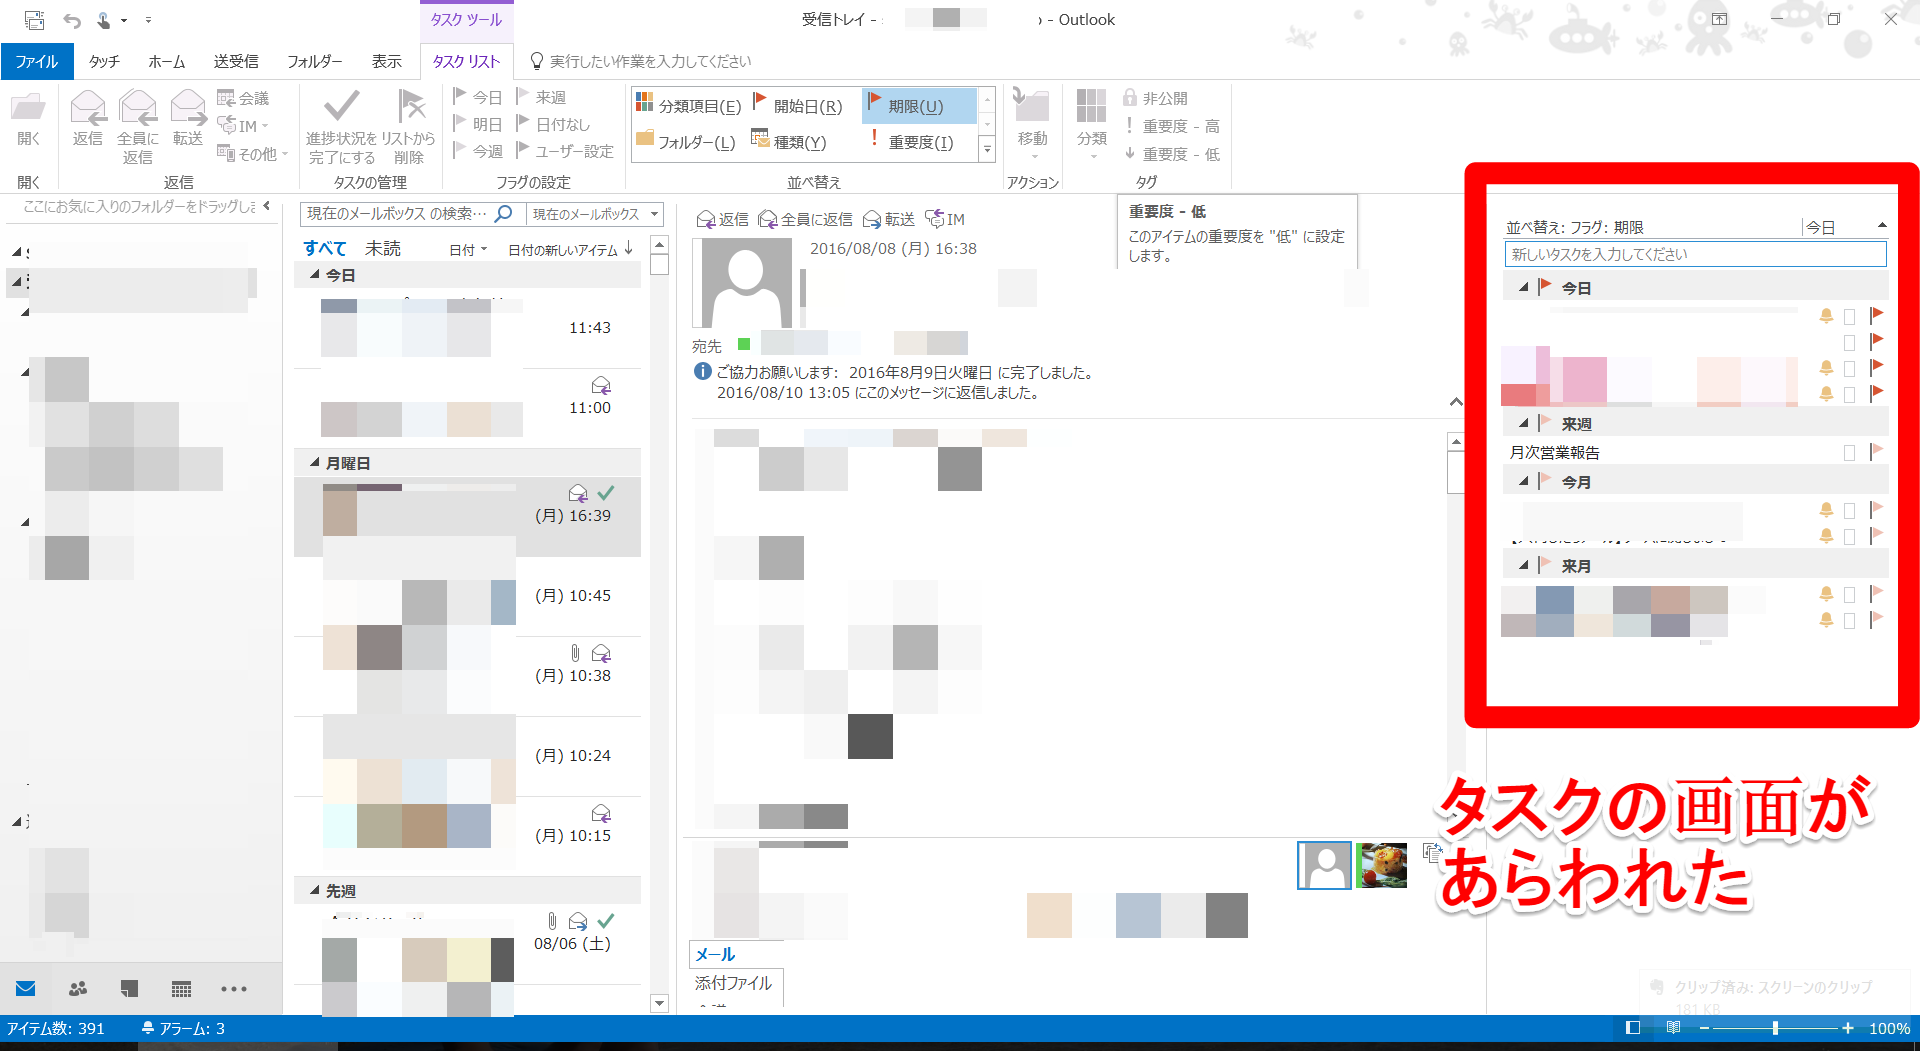Open Calendar grid icon in navigation bar
The image size is (1920, 1051).
[x=181, y=989]
